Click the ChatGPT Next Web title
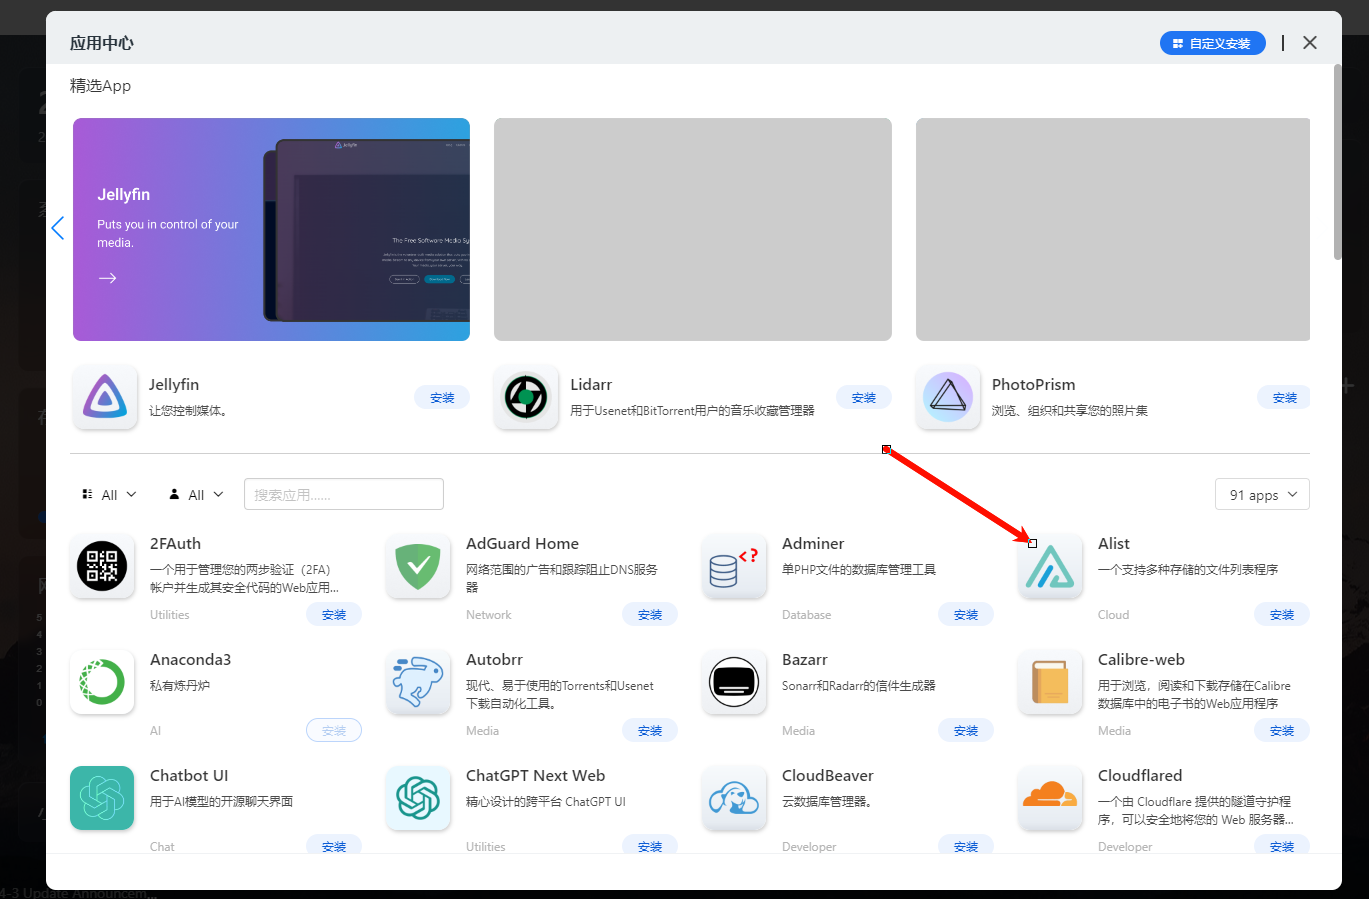Image resolution: width=1369 pixels, height=899 pixels. pos(535,776)
